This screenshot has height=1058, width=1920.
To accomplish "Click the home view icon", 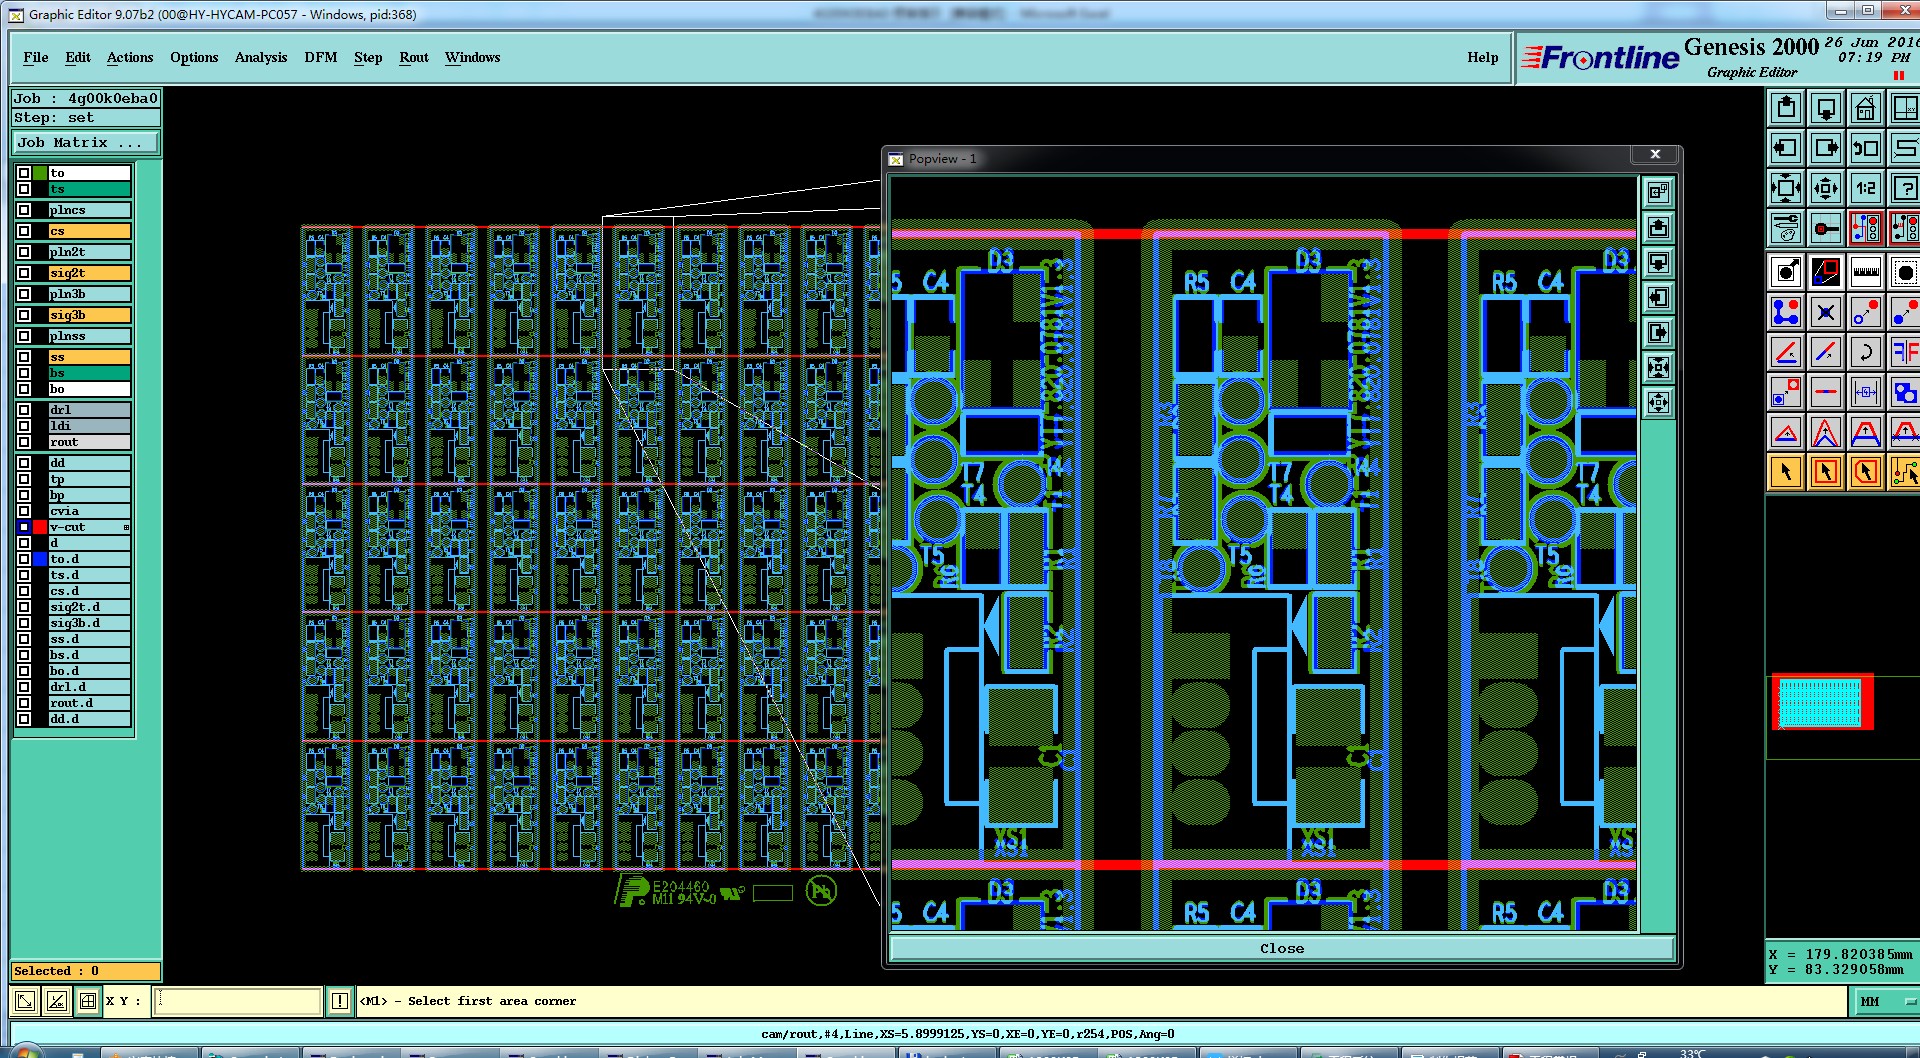I will [1866, 108].
